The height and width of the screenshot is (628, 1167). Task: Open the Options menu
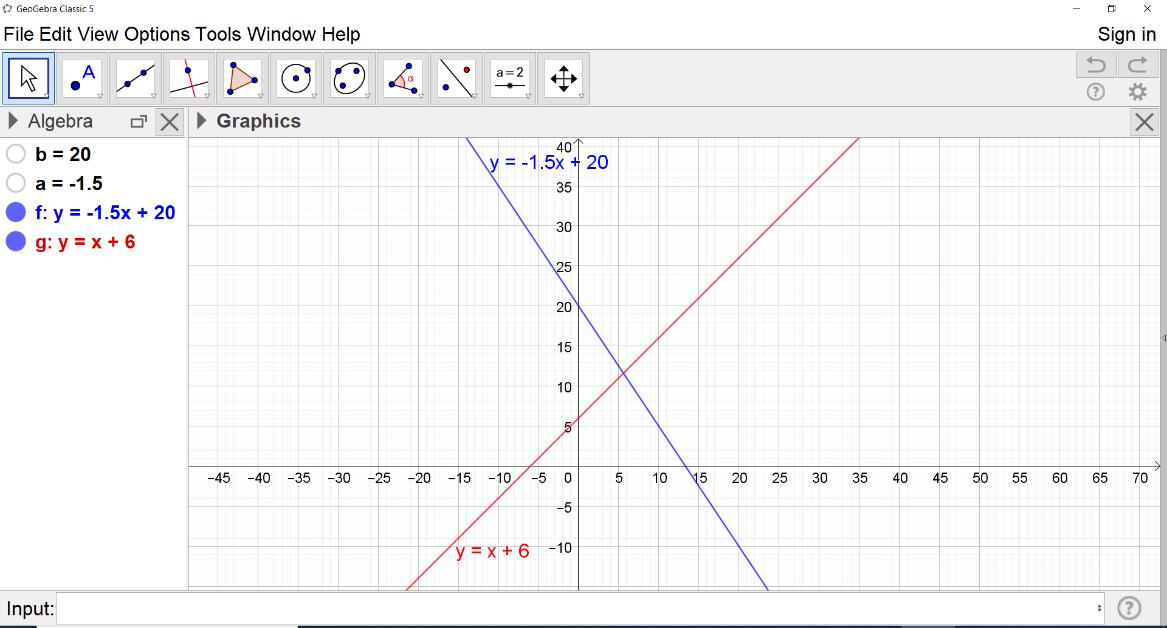(x=157, y=34)
